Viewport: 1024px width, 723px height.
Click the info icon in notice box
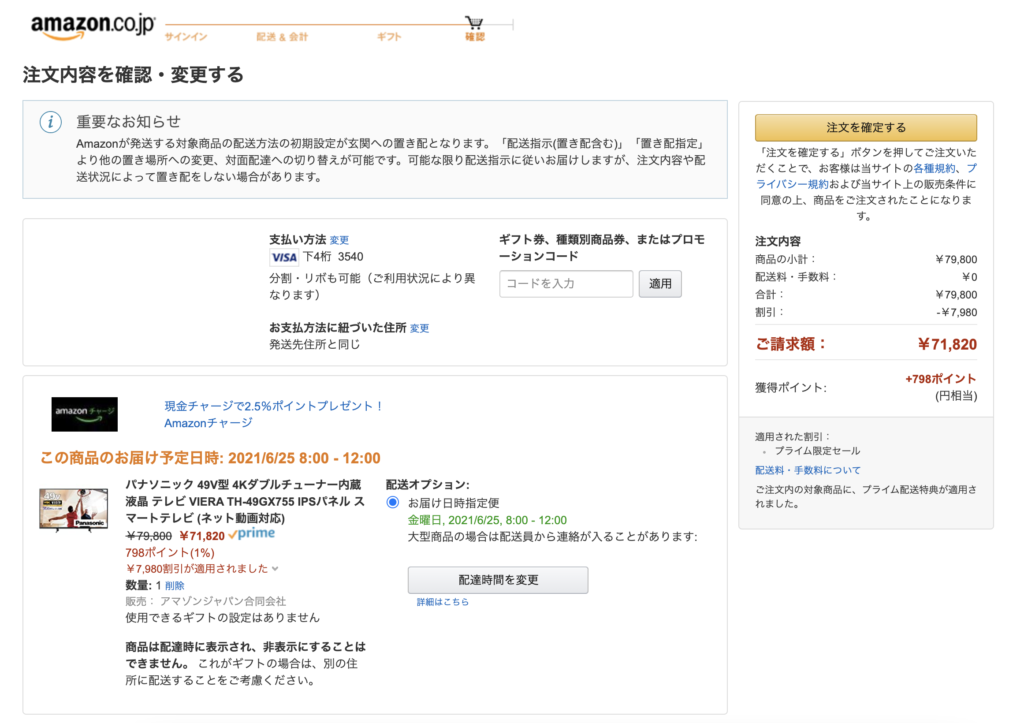[50, 122]
